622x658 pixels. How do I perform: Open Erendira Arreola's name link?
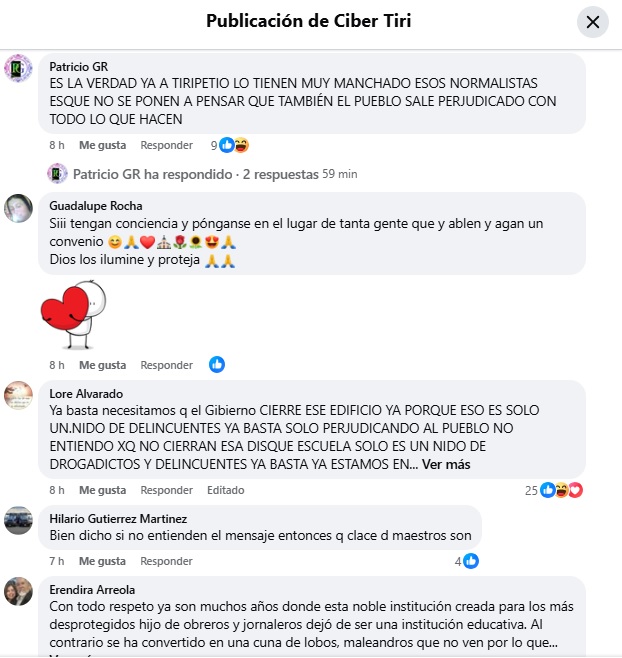tap(92, 590)
